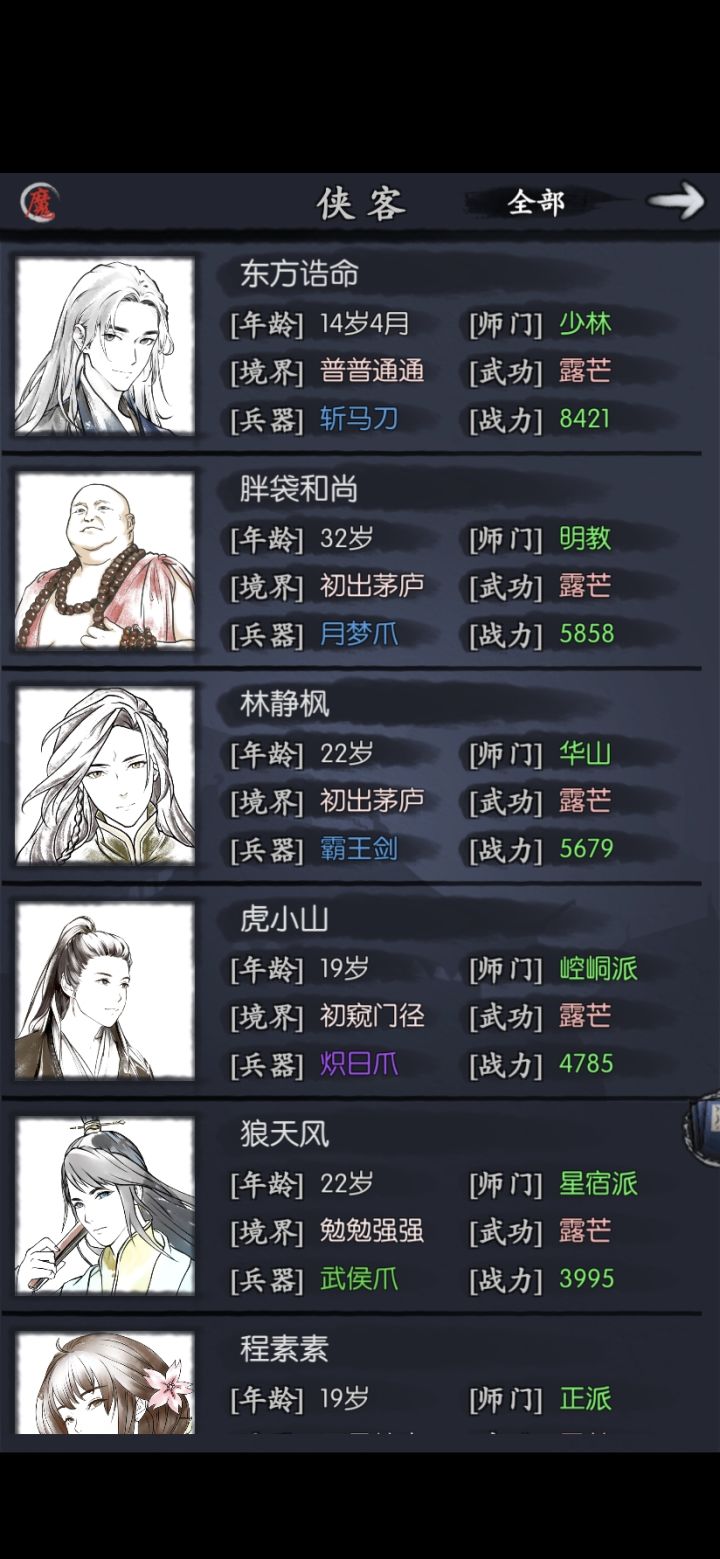This screenshot has height=1559, width=720.
Task: Tap the red 魔 seal icon
Action: click(40, 203)
